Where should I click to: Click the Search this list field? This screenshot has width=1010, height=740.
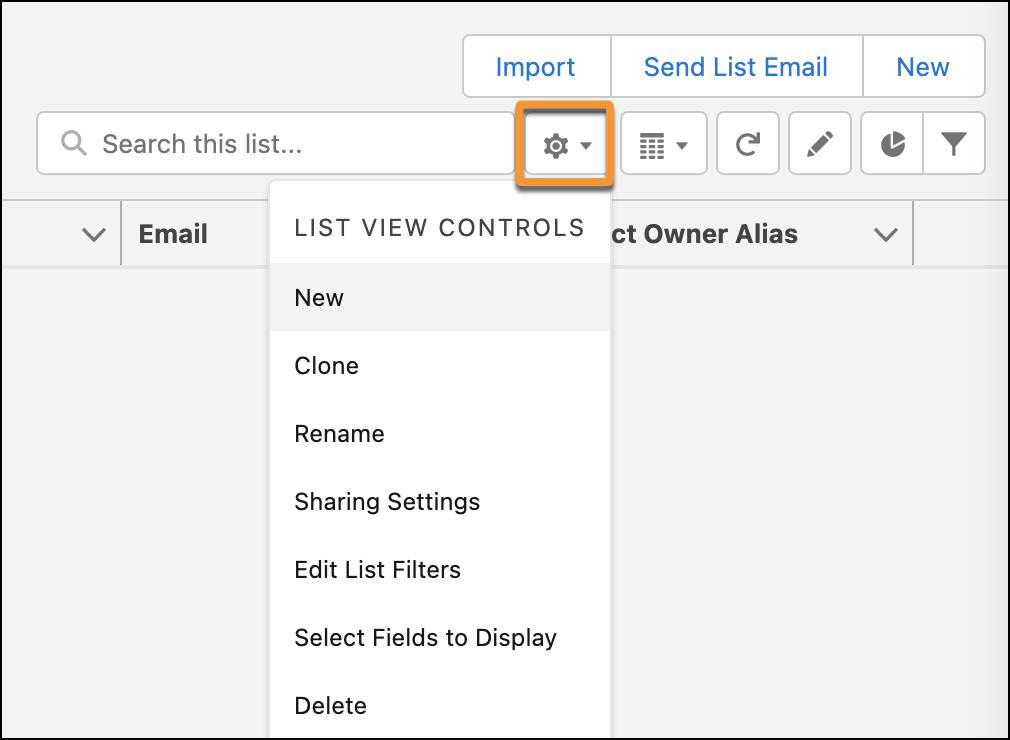click(x=276, y=144)
